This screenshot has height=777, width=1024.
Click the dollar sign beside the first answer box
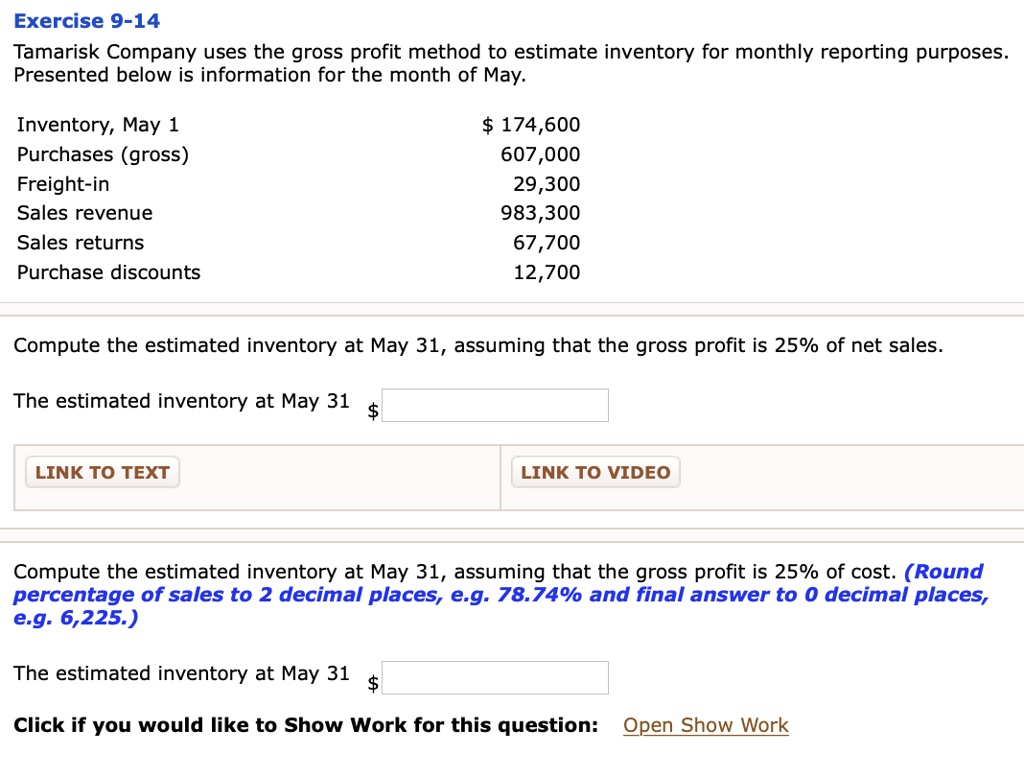click(x=372, y=410)
